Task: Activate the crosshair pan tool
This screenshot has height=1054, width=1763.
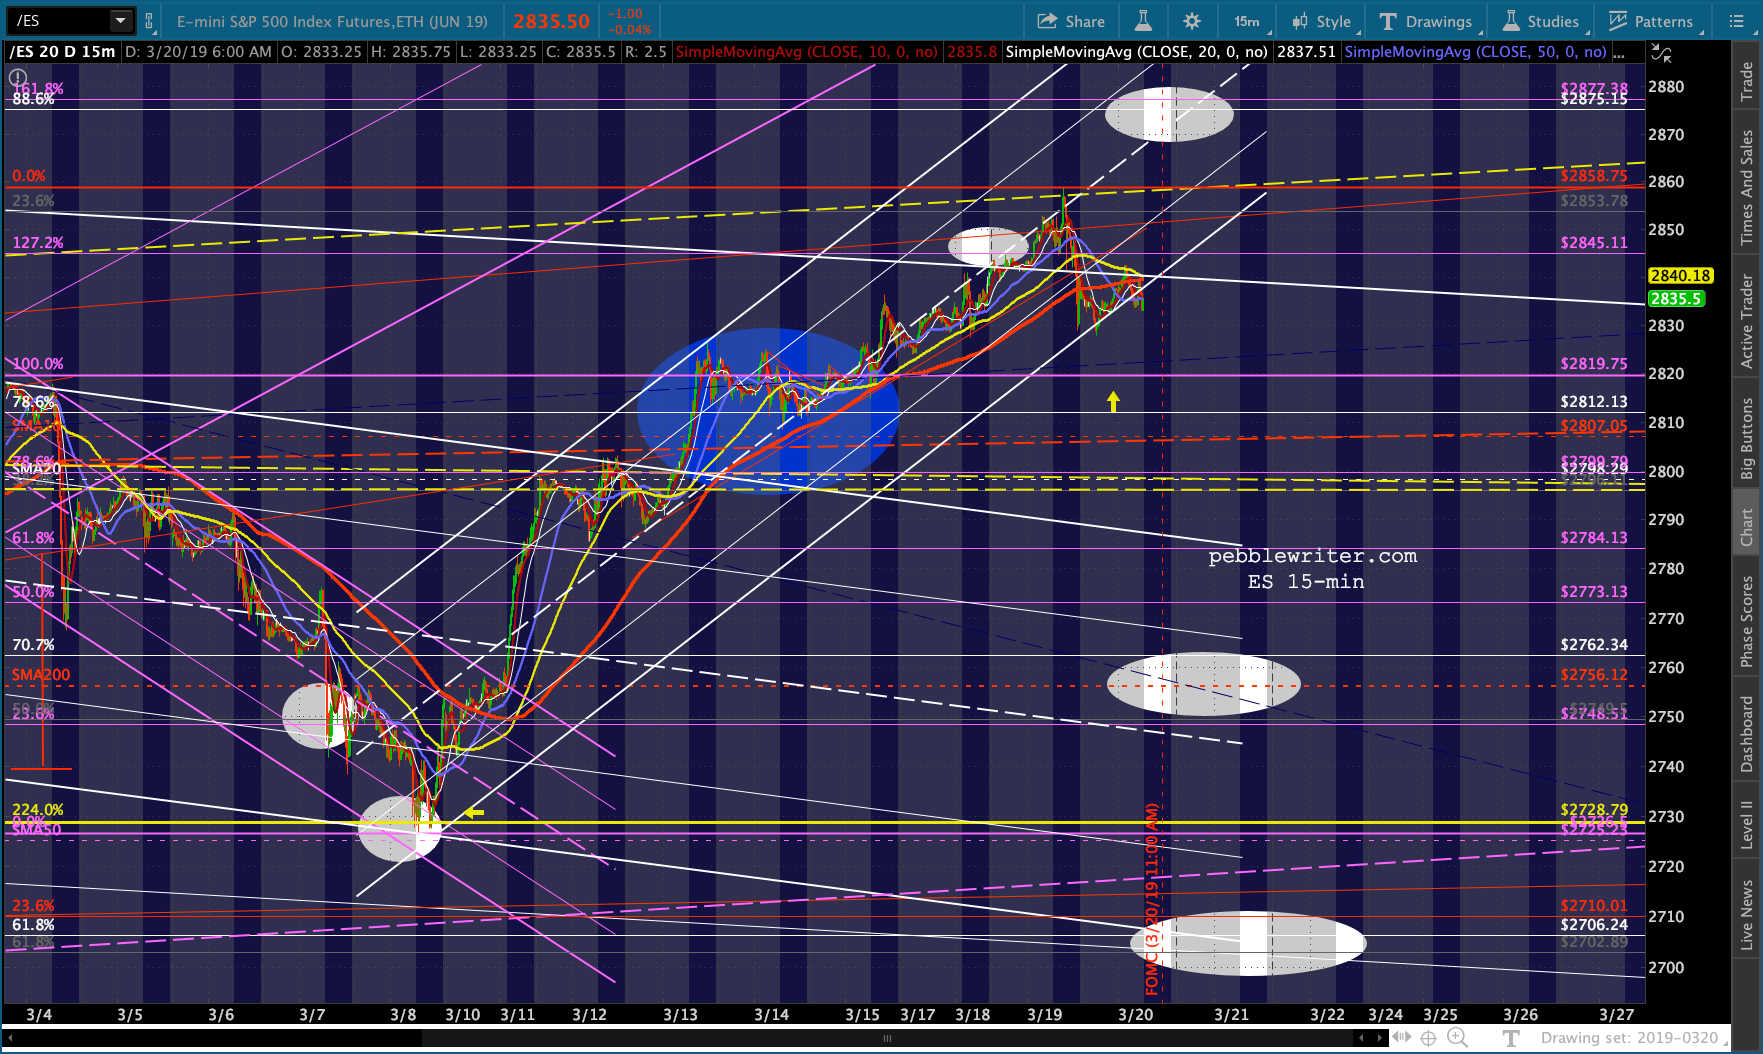Action: (1429, 1038)
